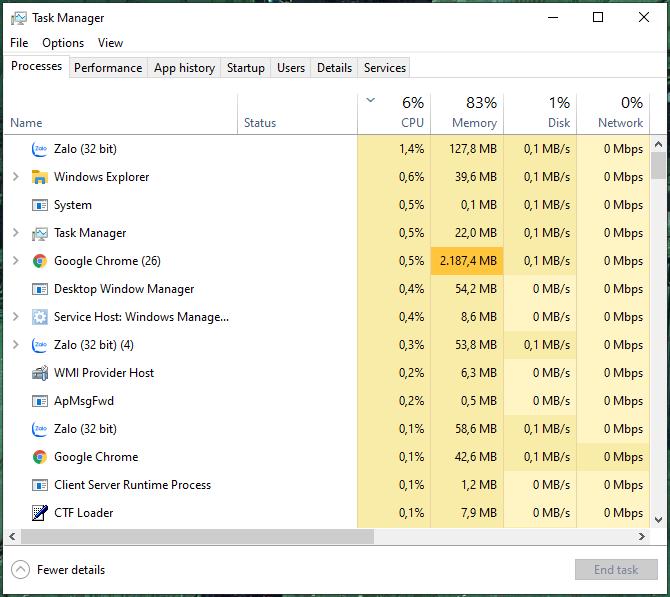The height and width of the screenshot is (597, 670).
Task: Click the Task Manager process row icon
Action: tap(39, 233)
